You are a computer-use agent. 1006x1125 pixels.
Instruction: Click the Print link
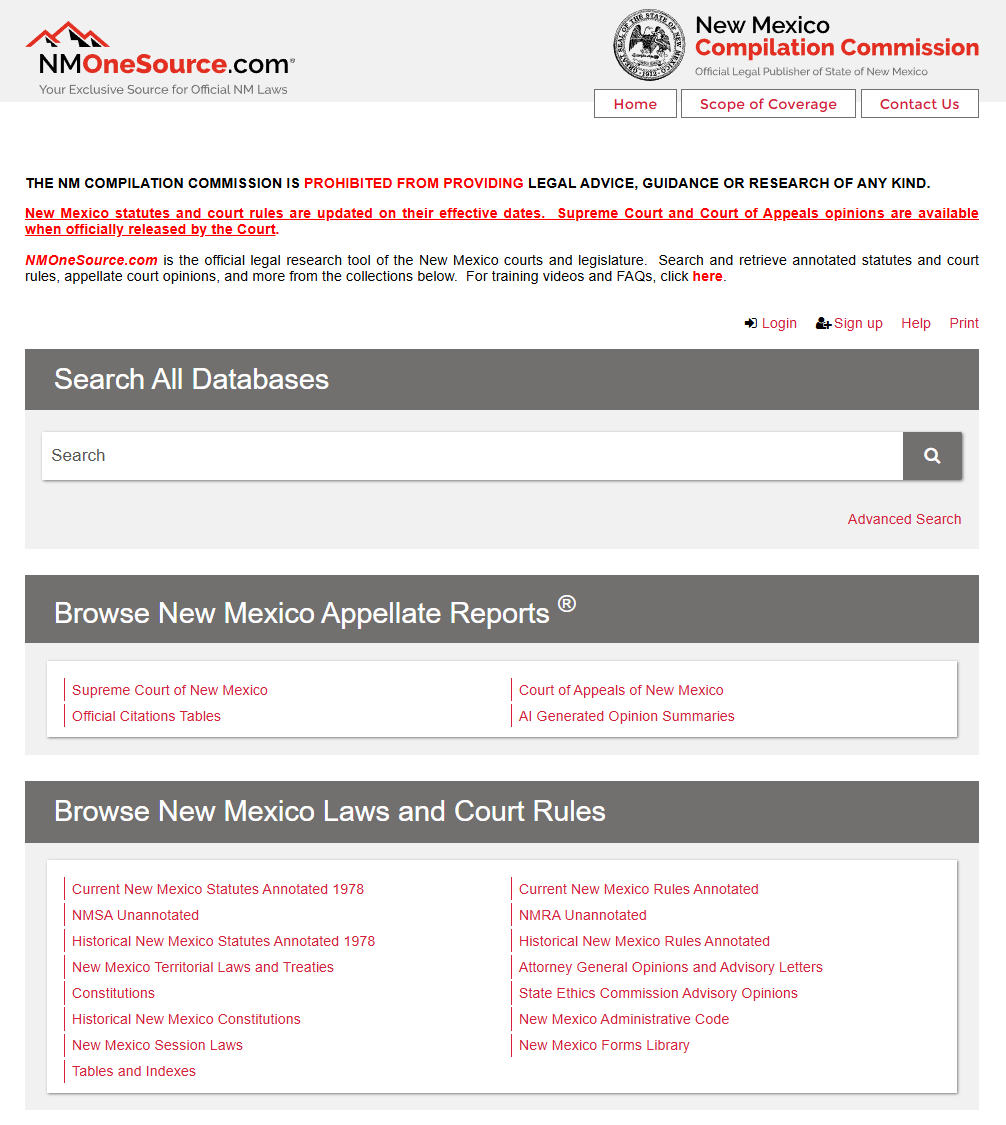tap(964, 323)
